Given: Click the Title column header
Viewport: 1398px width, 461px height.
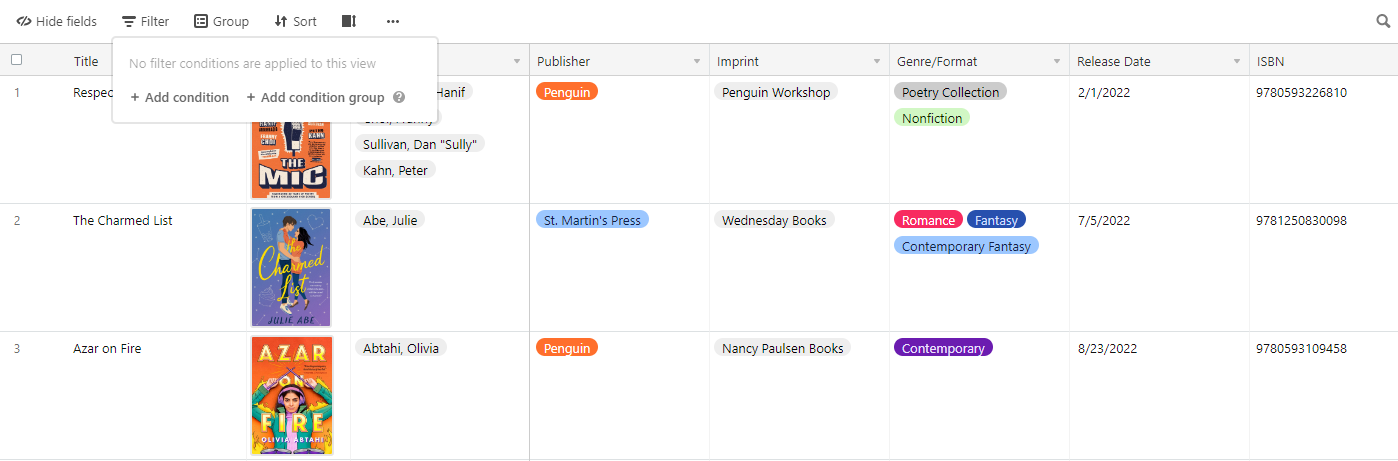Looking at the screenshot, I should click(x=86, y=61).
